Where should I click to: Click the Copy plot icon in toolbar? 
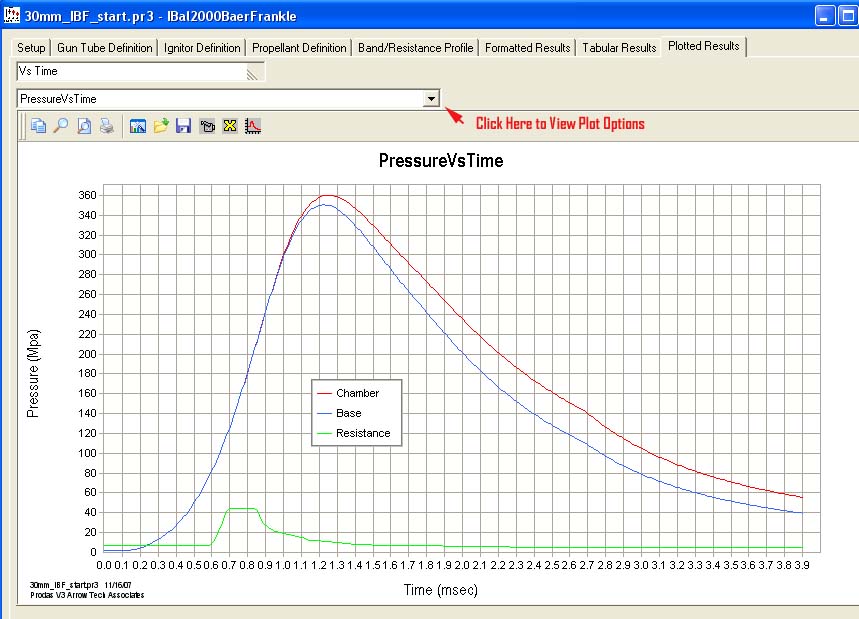point(38,126)
